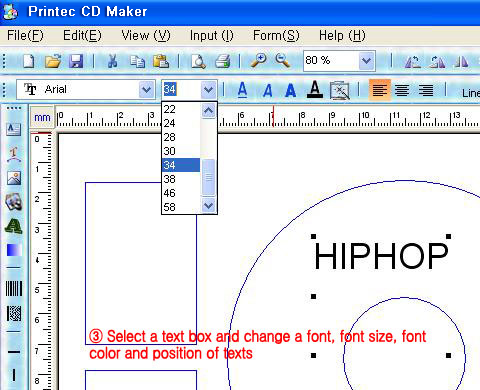480x390 pixels.
Task: Open the font color A with black bar
Action: coord(315,89)
